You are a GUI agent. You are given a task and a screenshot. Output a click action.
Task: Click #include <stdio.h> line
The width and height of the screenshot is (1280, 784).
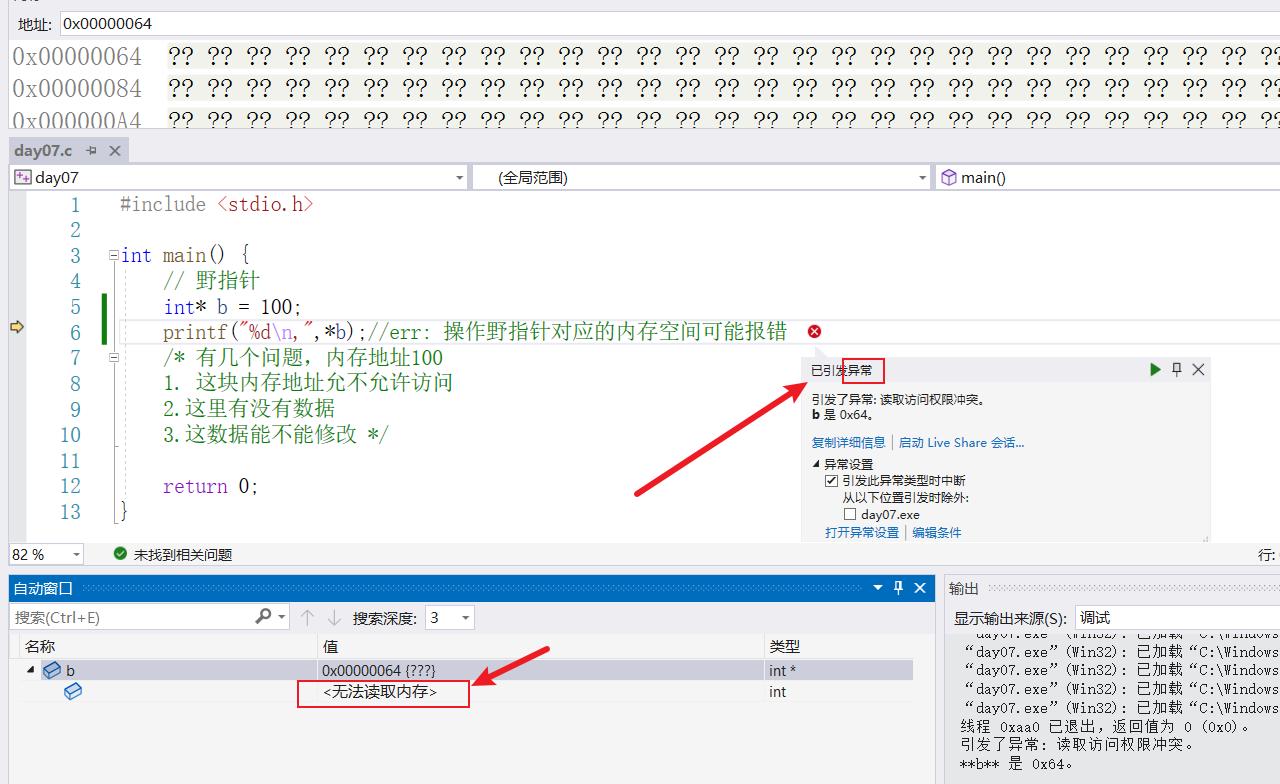216,204
